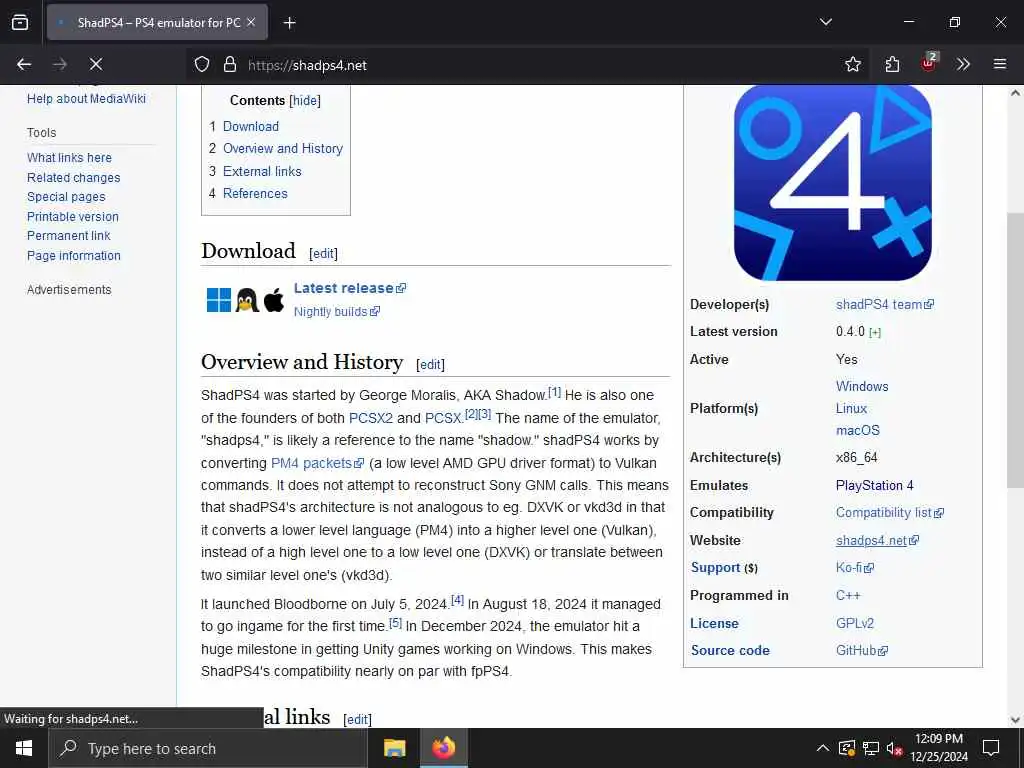
Task: Open Printable version link
Action: (x=72, y=216)
